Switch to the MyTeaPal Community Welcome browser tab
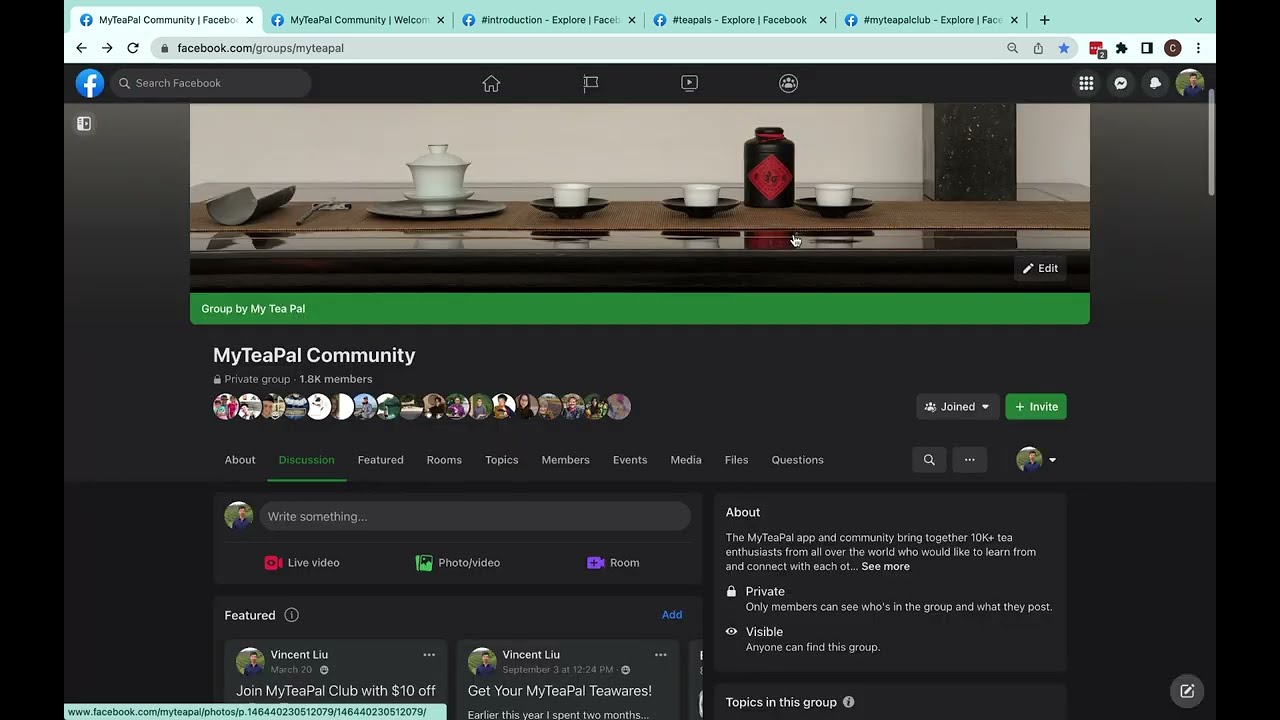The height and width of the screenshot is (720, 1280). [x=358, y=20]
